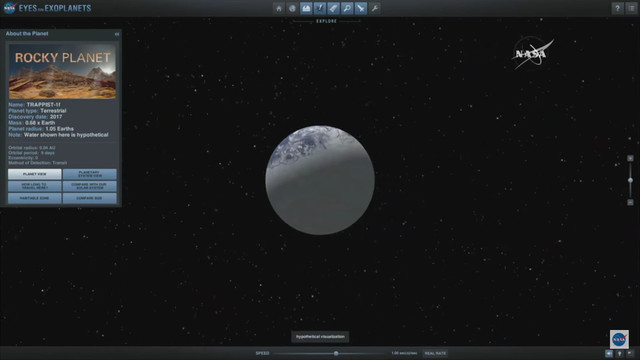Click the space telescope icon in toolbar

(361, 8)
